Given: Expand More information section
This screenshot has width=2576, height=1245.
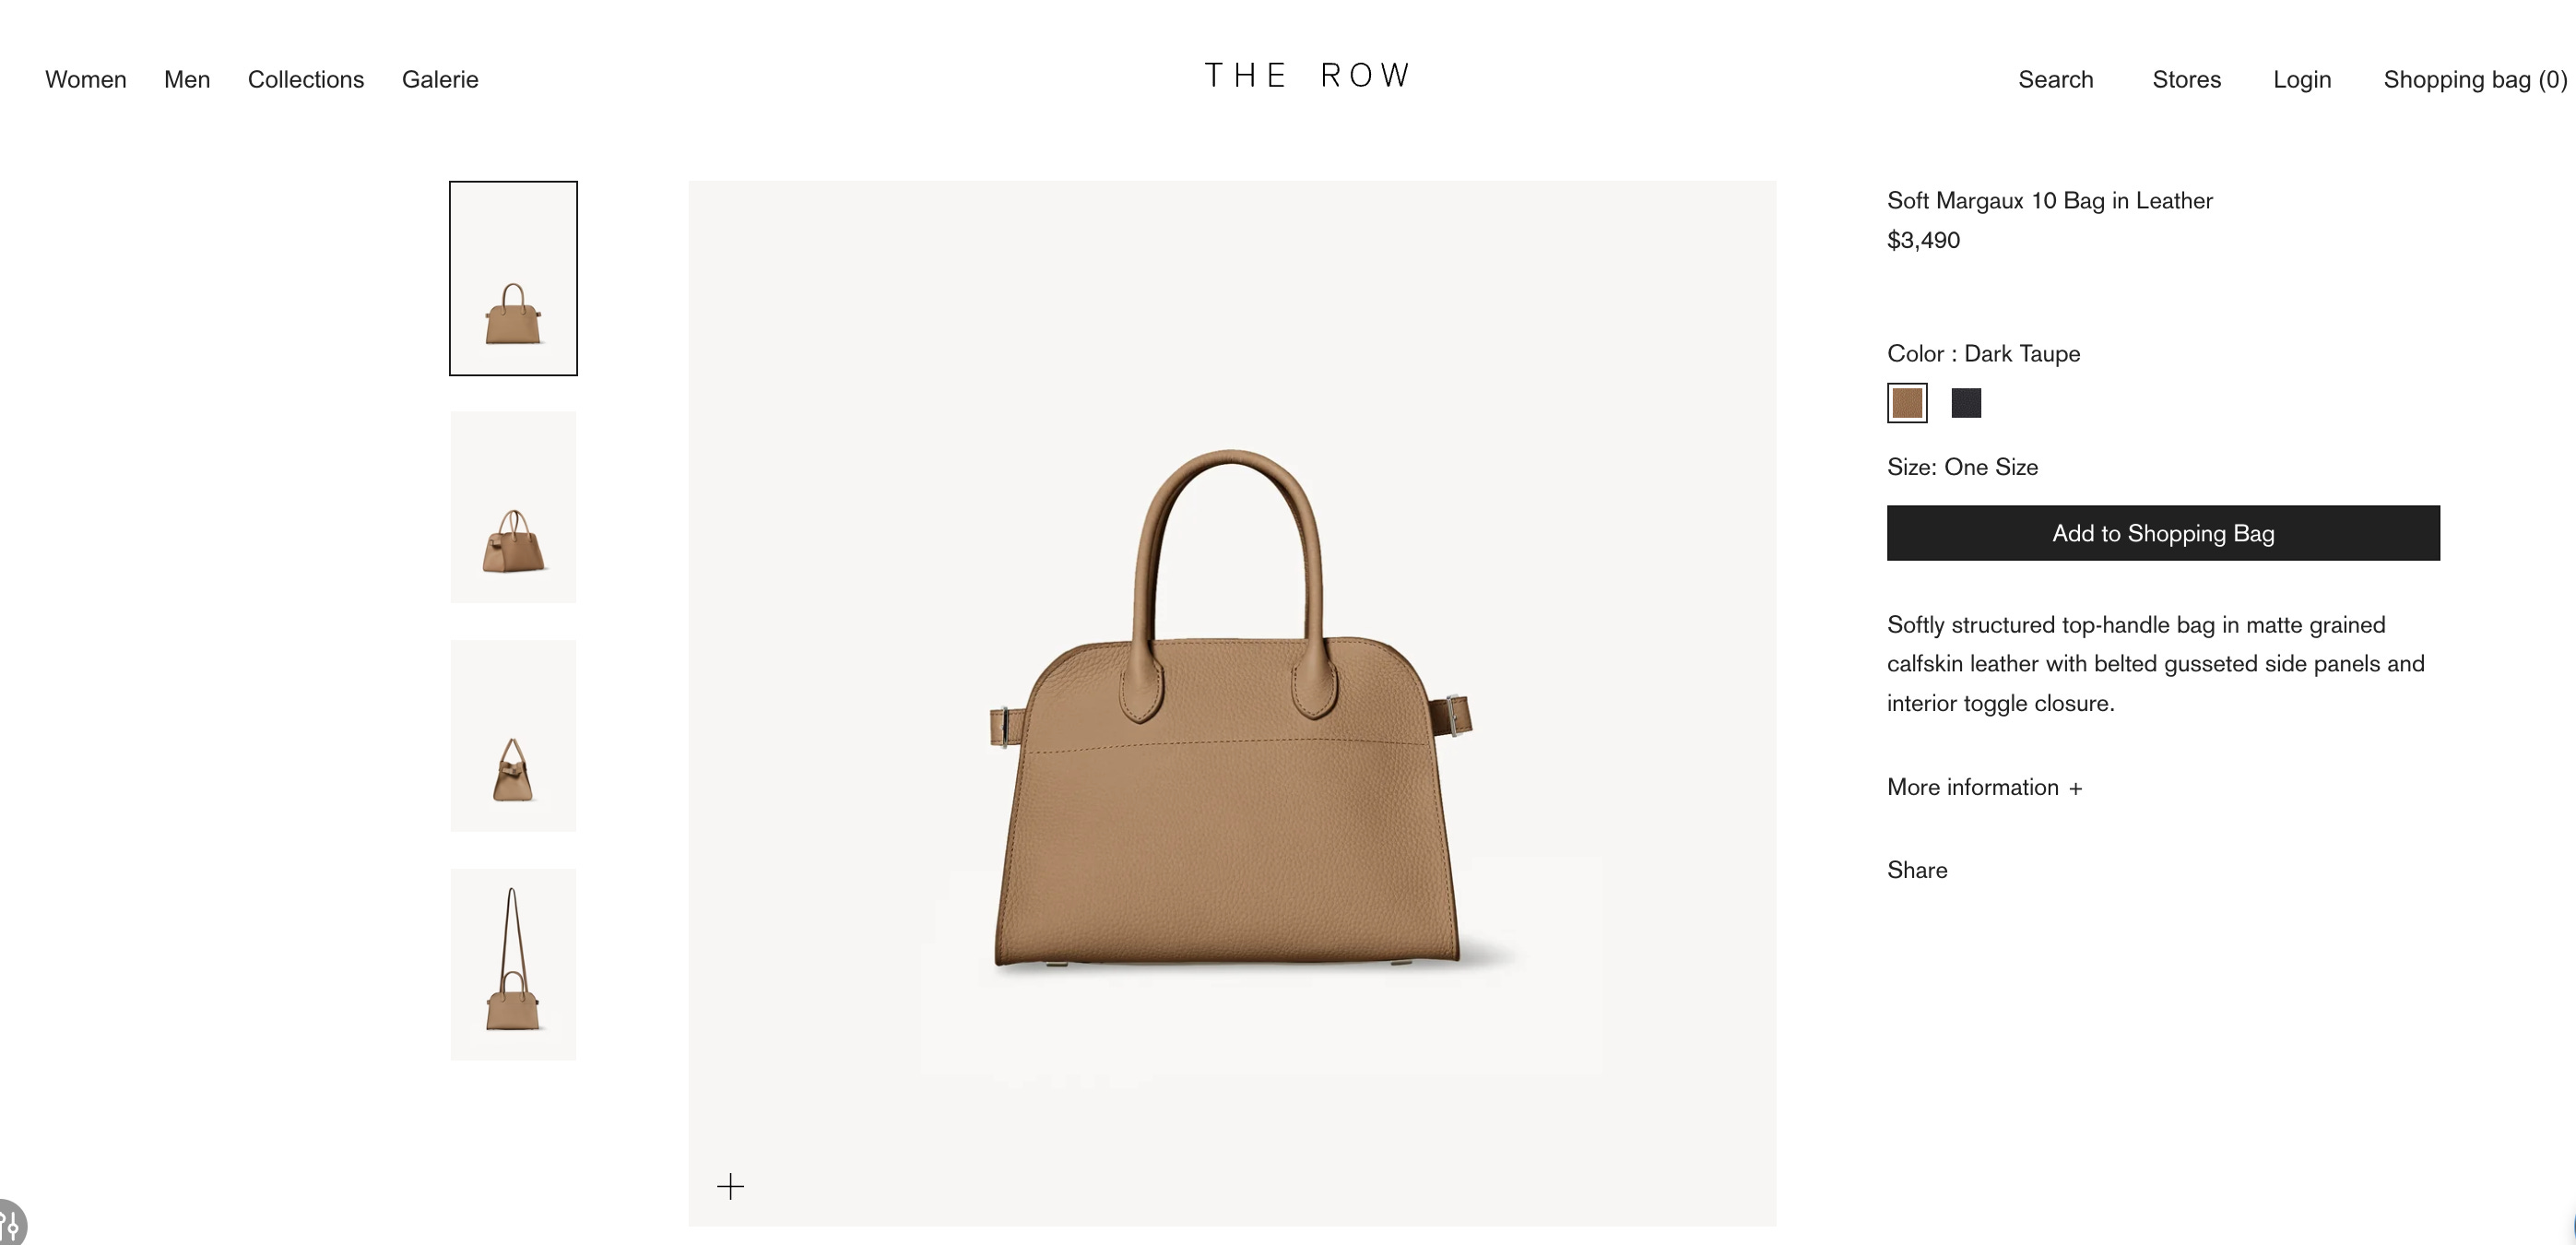Looking at the screenshot, I should (x=1984, y=787).
